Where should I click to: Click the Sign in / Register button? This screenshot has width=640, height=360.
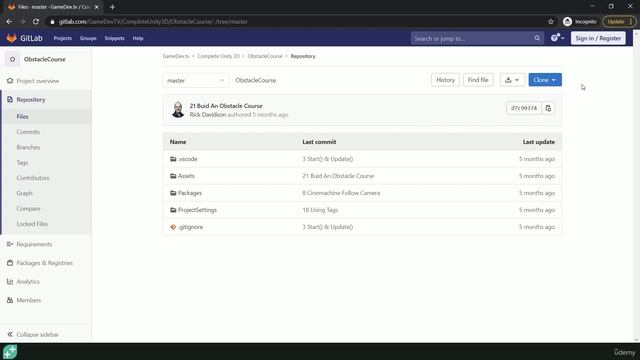[x=598, y=38]
